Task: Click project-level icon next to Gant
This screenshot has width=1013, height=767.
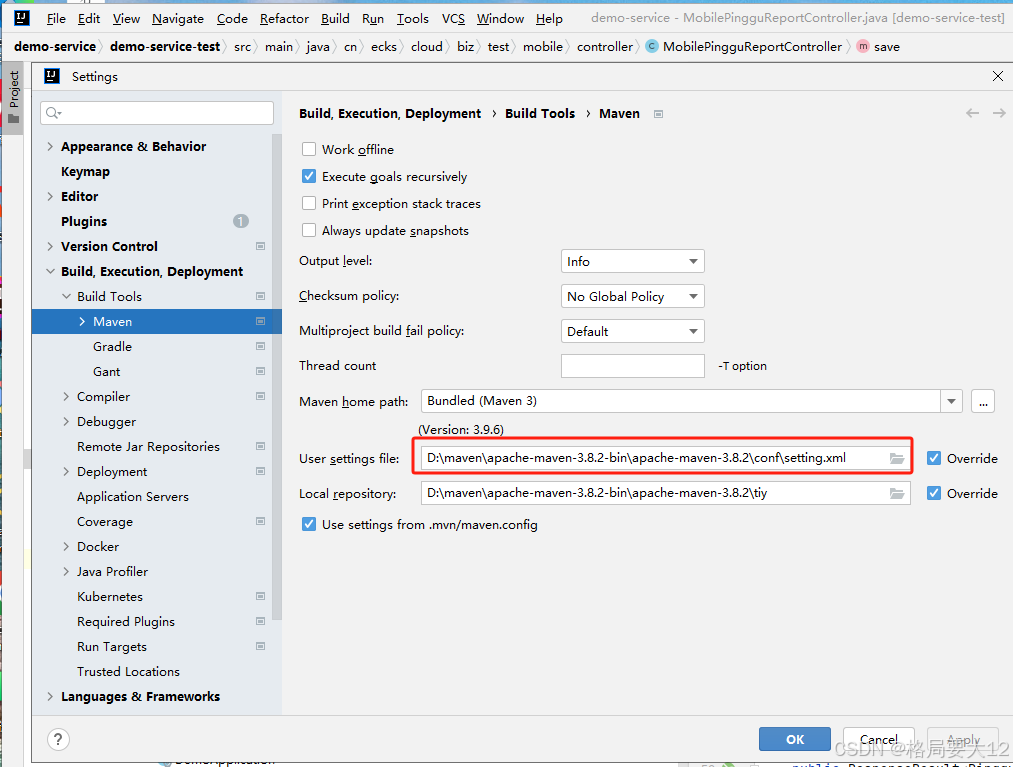Action: pyautogui.click(x=260, y=371)
